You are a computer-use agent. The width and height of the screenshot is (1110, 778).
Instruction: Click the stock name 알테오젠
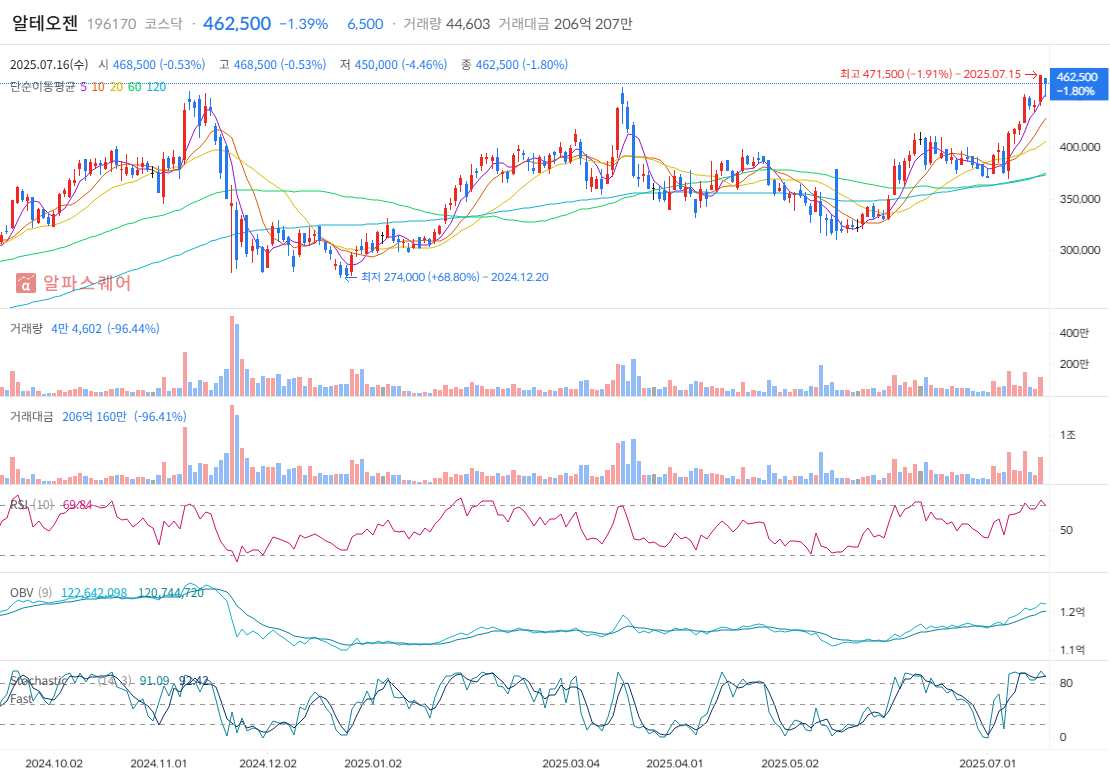[45, 23]
